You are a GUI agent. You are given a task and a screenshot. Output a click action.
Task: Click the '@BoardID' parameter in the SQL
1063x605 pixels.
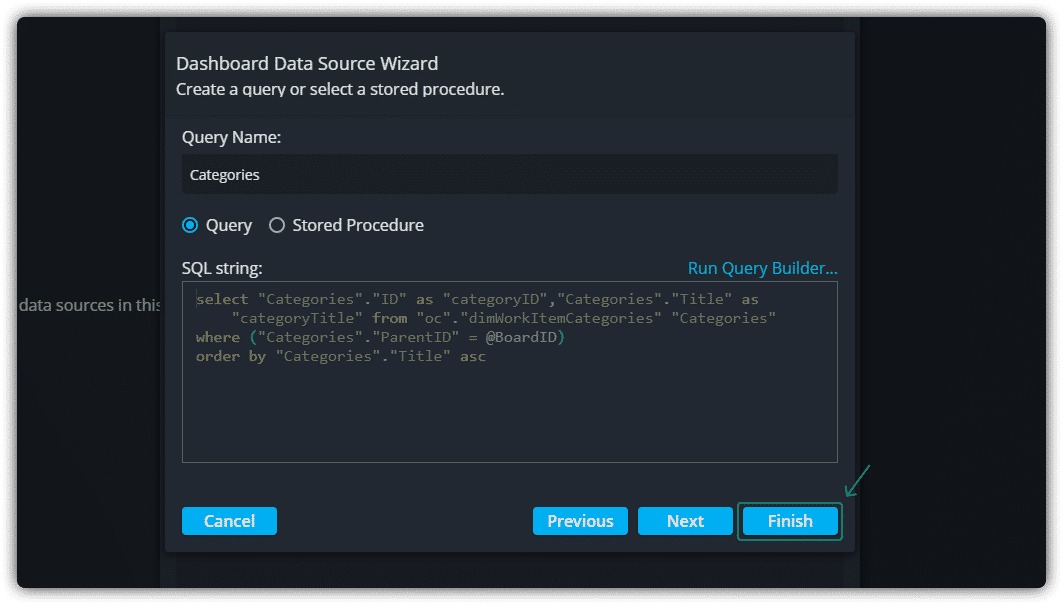521,337
